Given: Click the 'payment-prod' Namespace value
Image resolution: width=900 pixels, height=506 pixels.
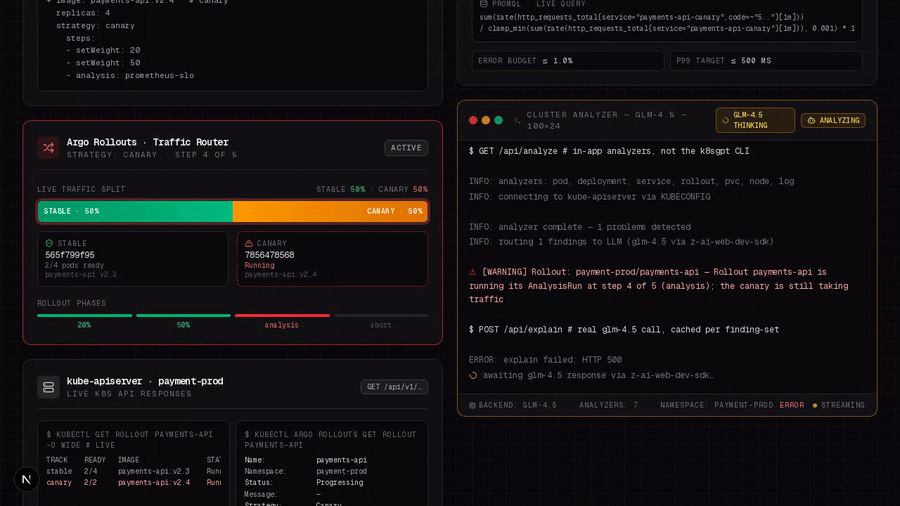Looking at the screenshot, I should pyautogui.click(x=341, y=471).
